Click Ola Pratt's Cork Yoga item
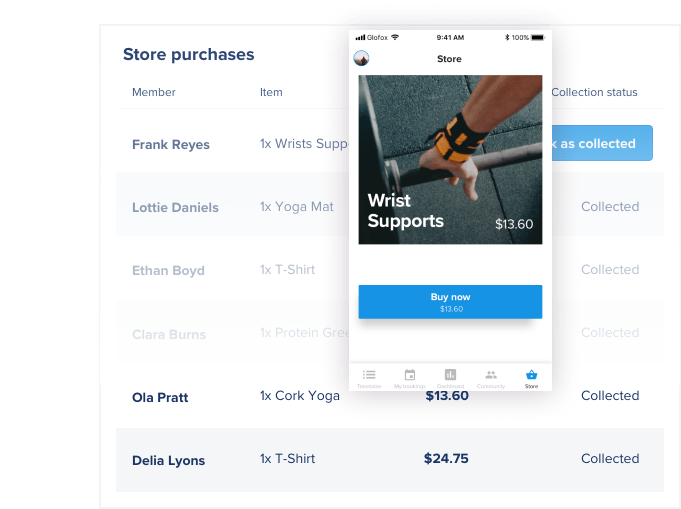Image resolution: width=681 pixels, height=509 pixels. 300,396
